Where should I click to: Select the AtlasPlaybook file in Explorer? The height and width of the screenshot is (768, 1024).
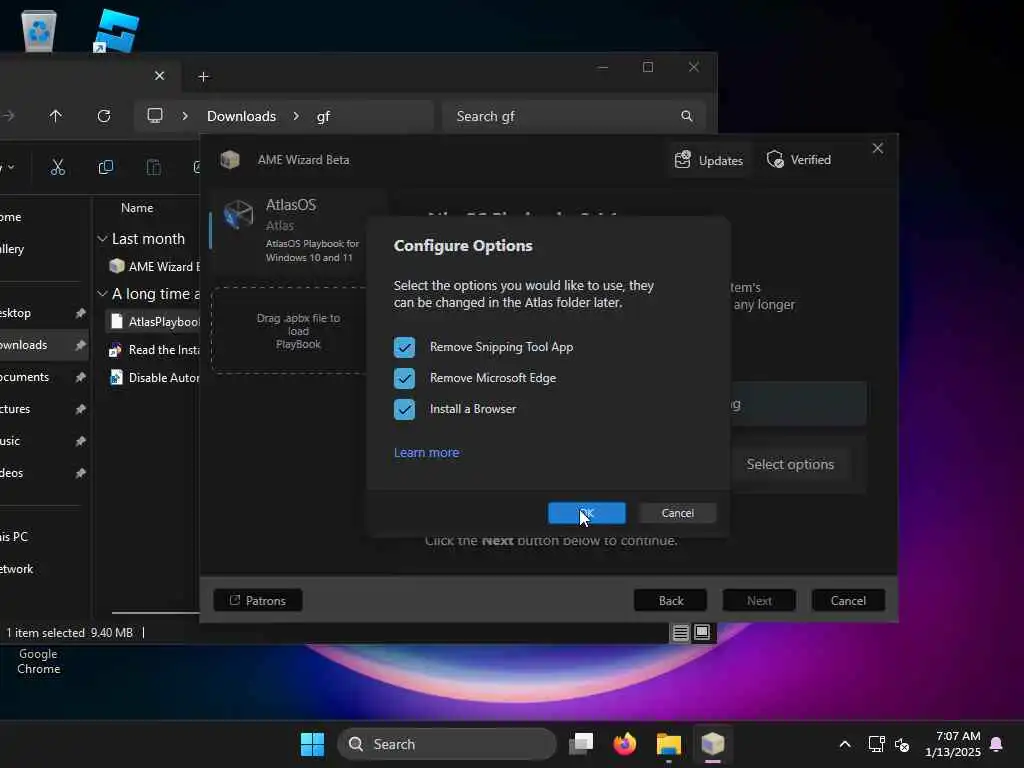pyautogui.click(x=155, y=321)
